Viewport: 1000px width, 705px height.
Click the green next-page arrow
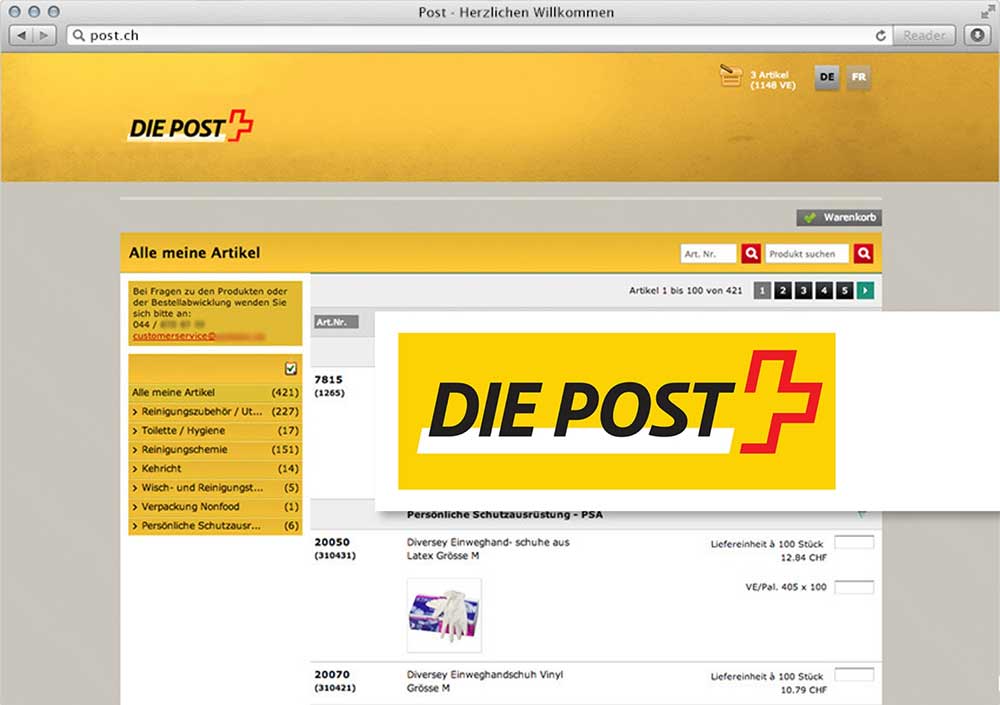pos(865,291)
